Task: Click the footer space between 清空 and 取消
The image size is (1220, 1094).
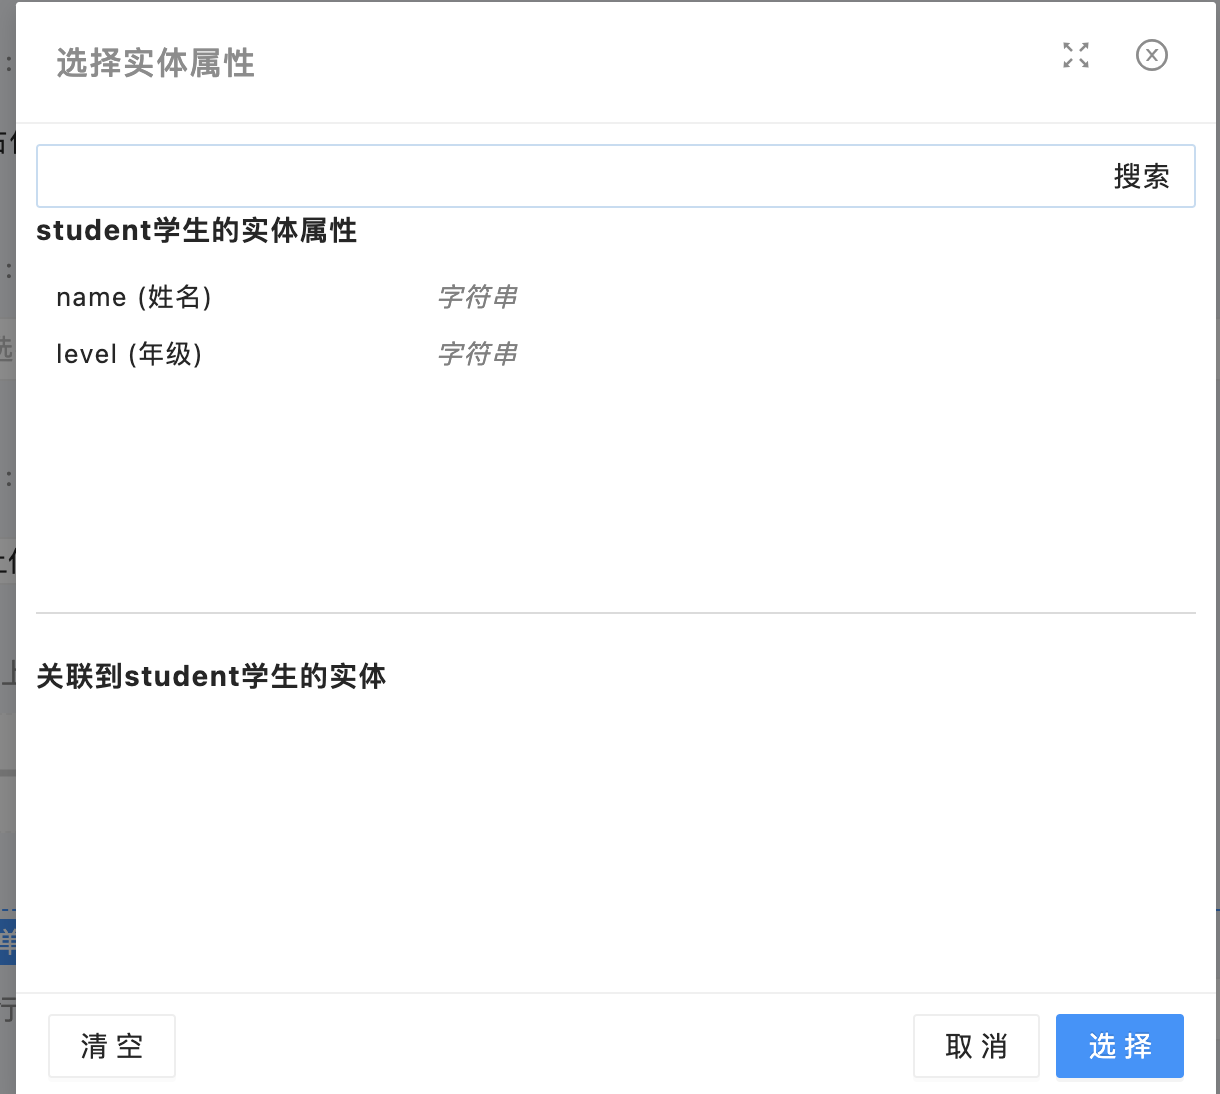Action: (x=540, y=1046)
